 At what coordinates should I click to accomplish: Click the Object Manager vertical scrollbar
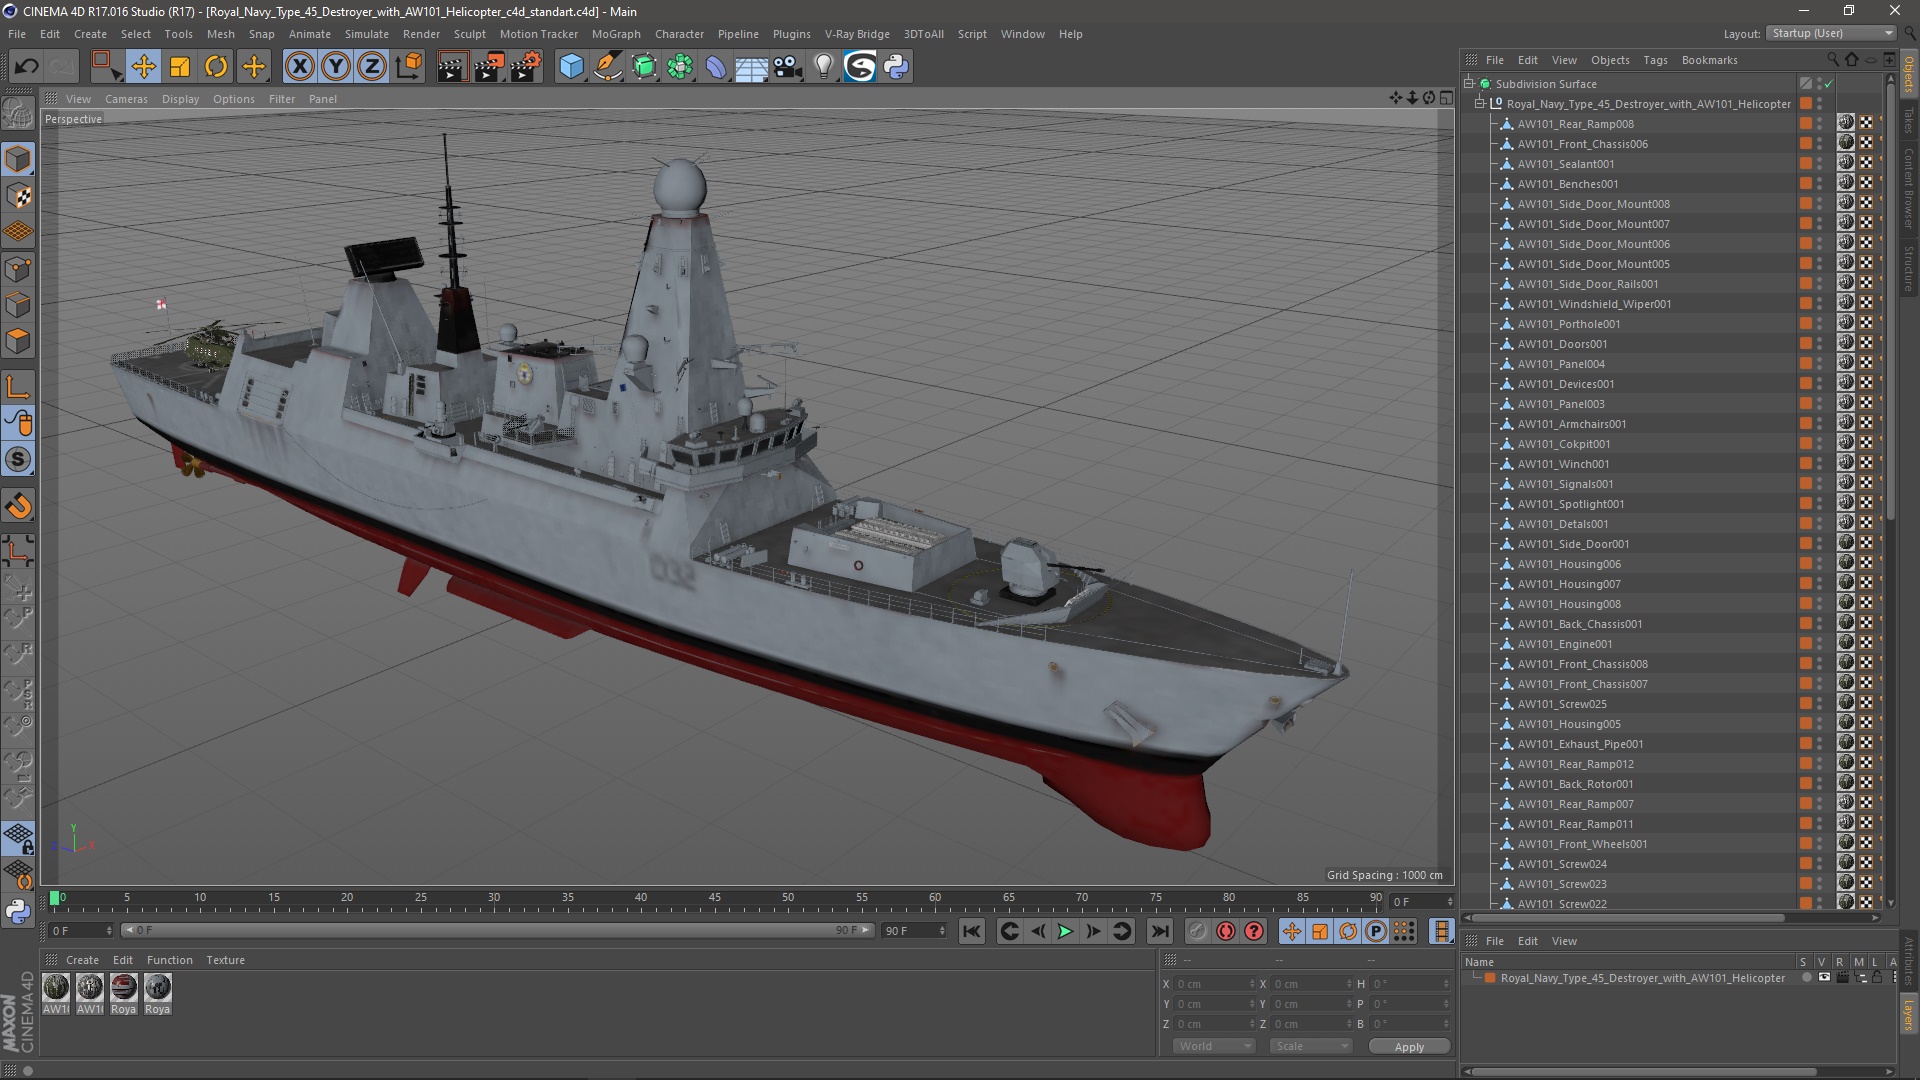point(1889,300)
